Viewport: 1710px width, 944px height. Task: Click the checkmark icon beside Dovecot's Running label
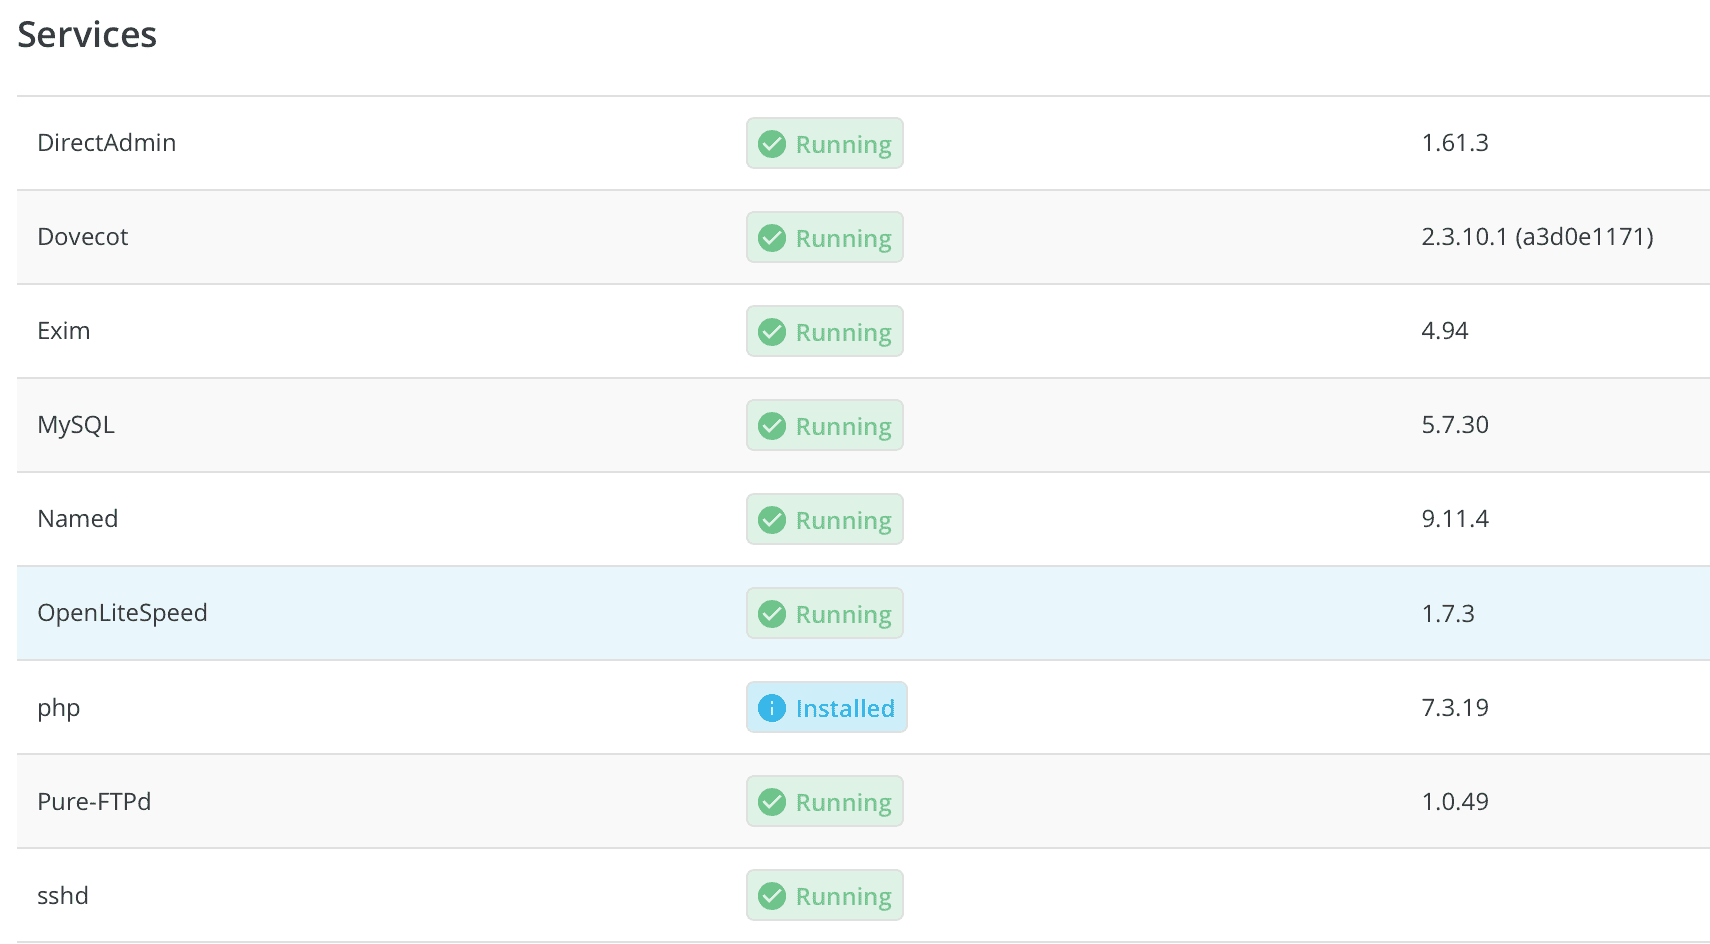coord(771,238)
